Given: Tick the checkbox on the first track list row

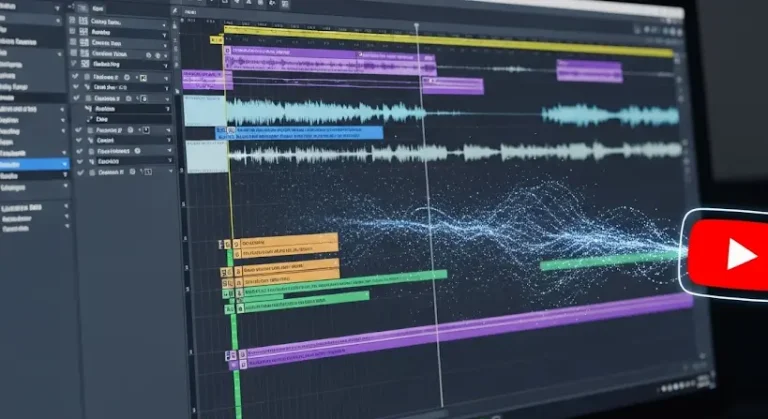Looking at the screenshot, I should (72, 20).
